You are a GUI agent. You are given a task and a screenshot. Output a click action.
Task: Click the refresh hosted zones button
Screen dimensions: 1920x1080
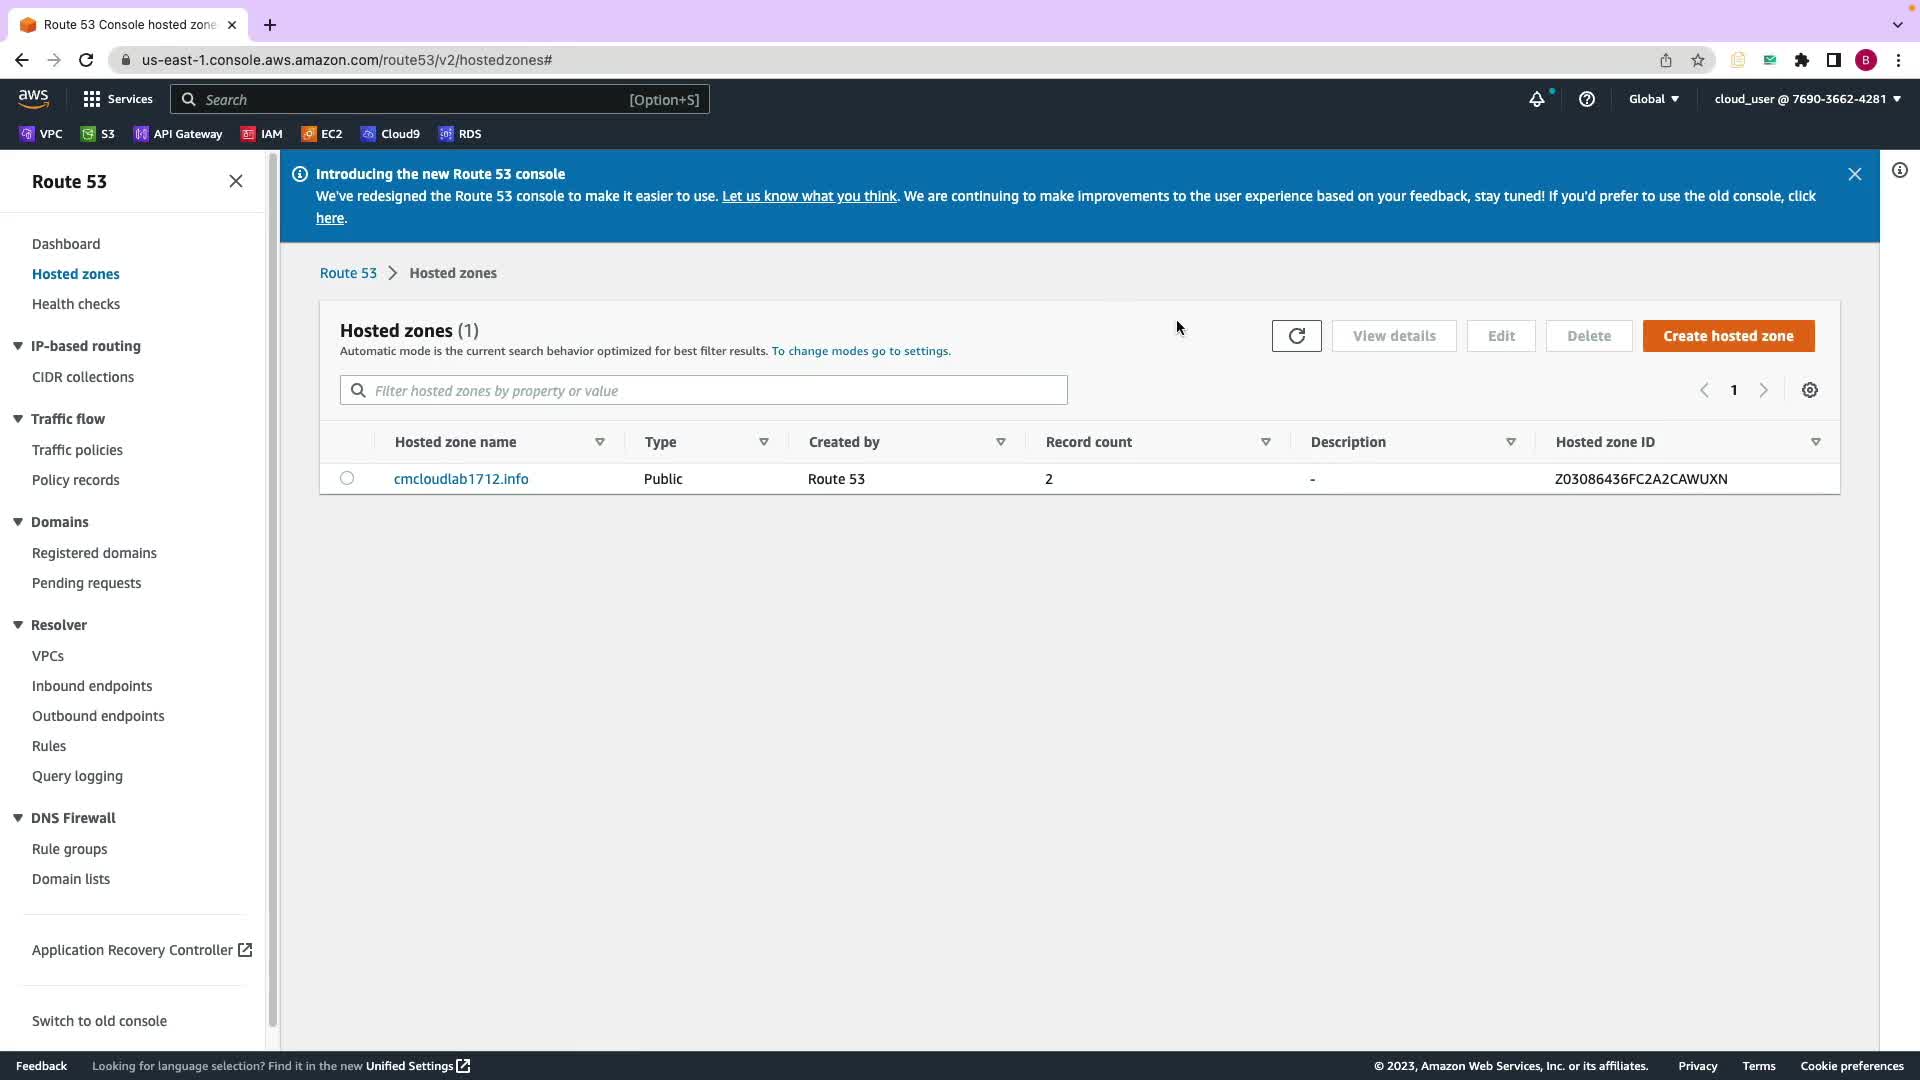pos(1296,336)
